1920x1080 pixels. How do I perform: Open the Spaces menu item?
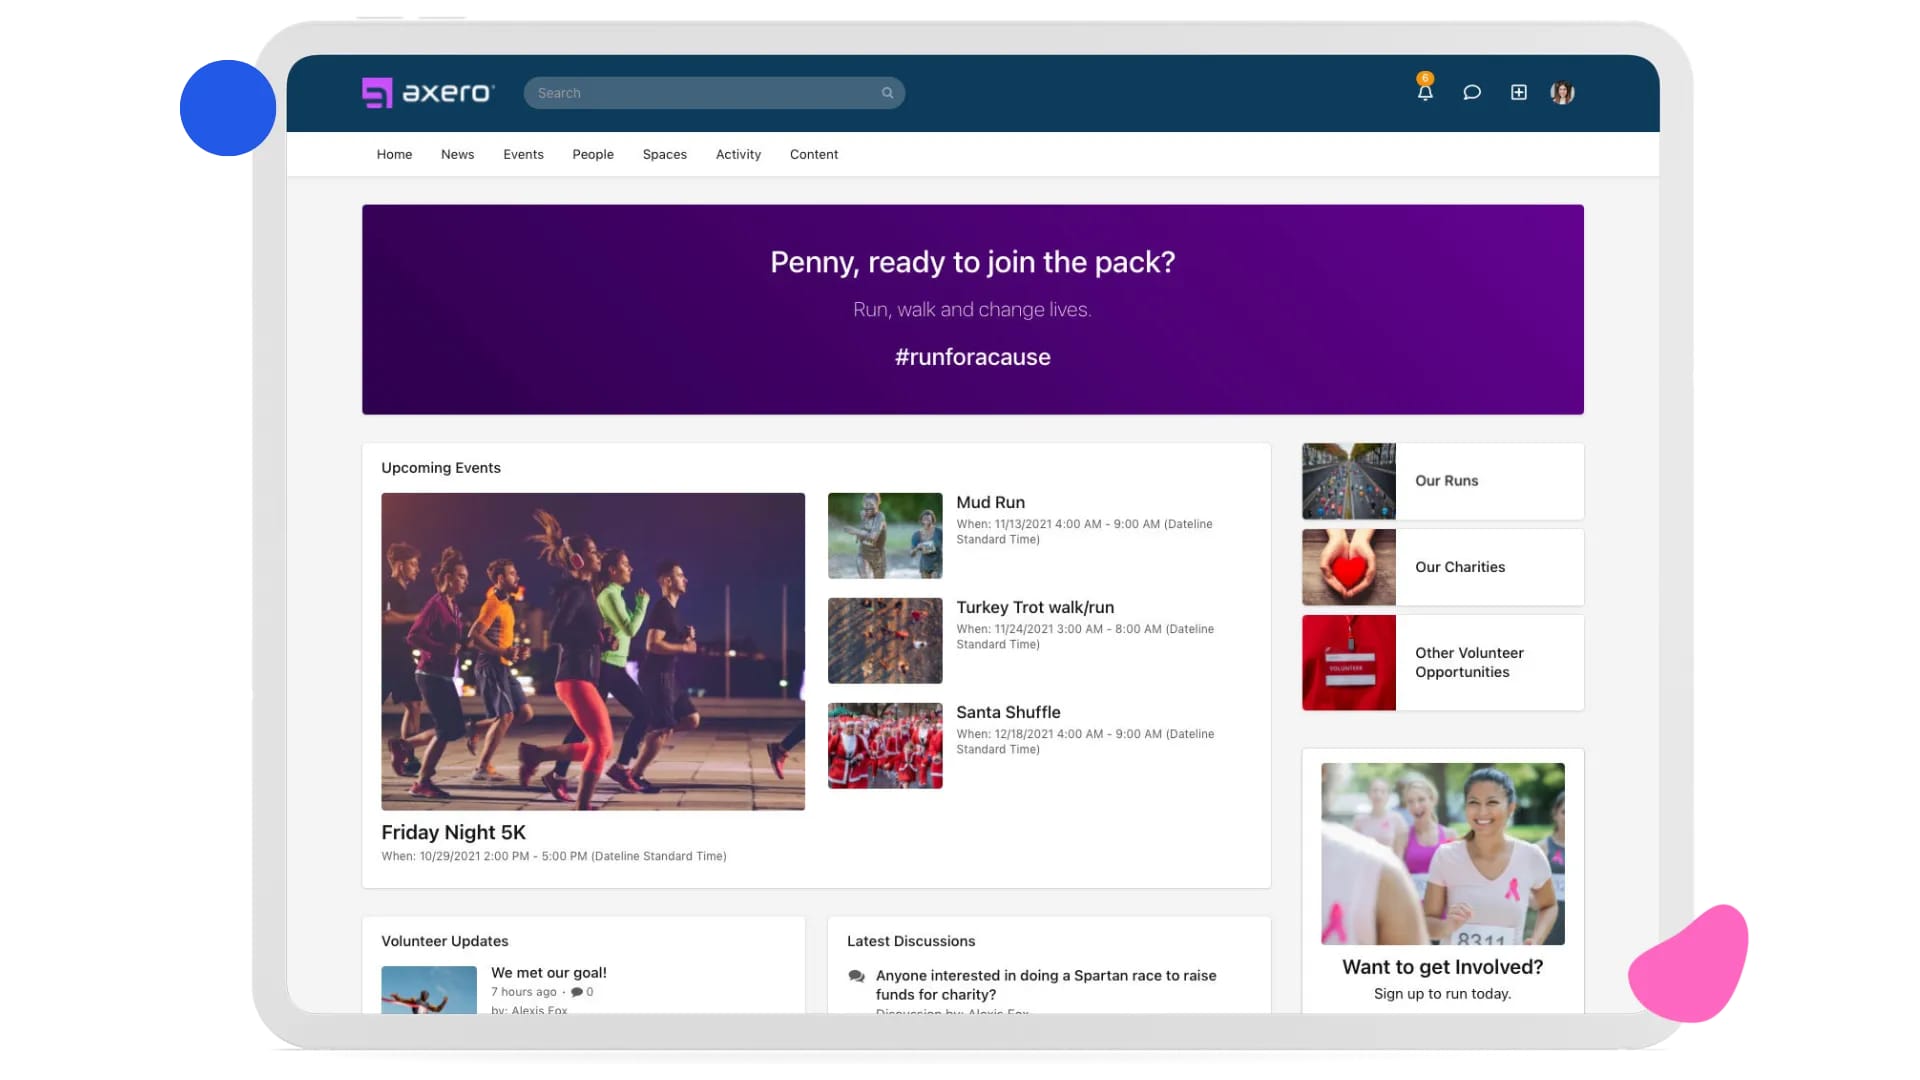point(664,154)
